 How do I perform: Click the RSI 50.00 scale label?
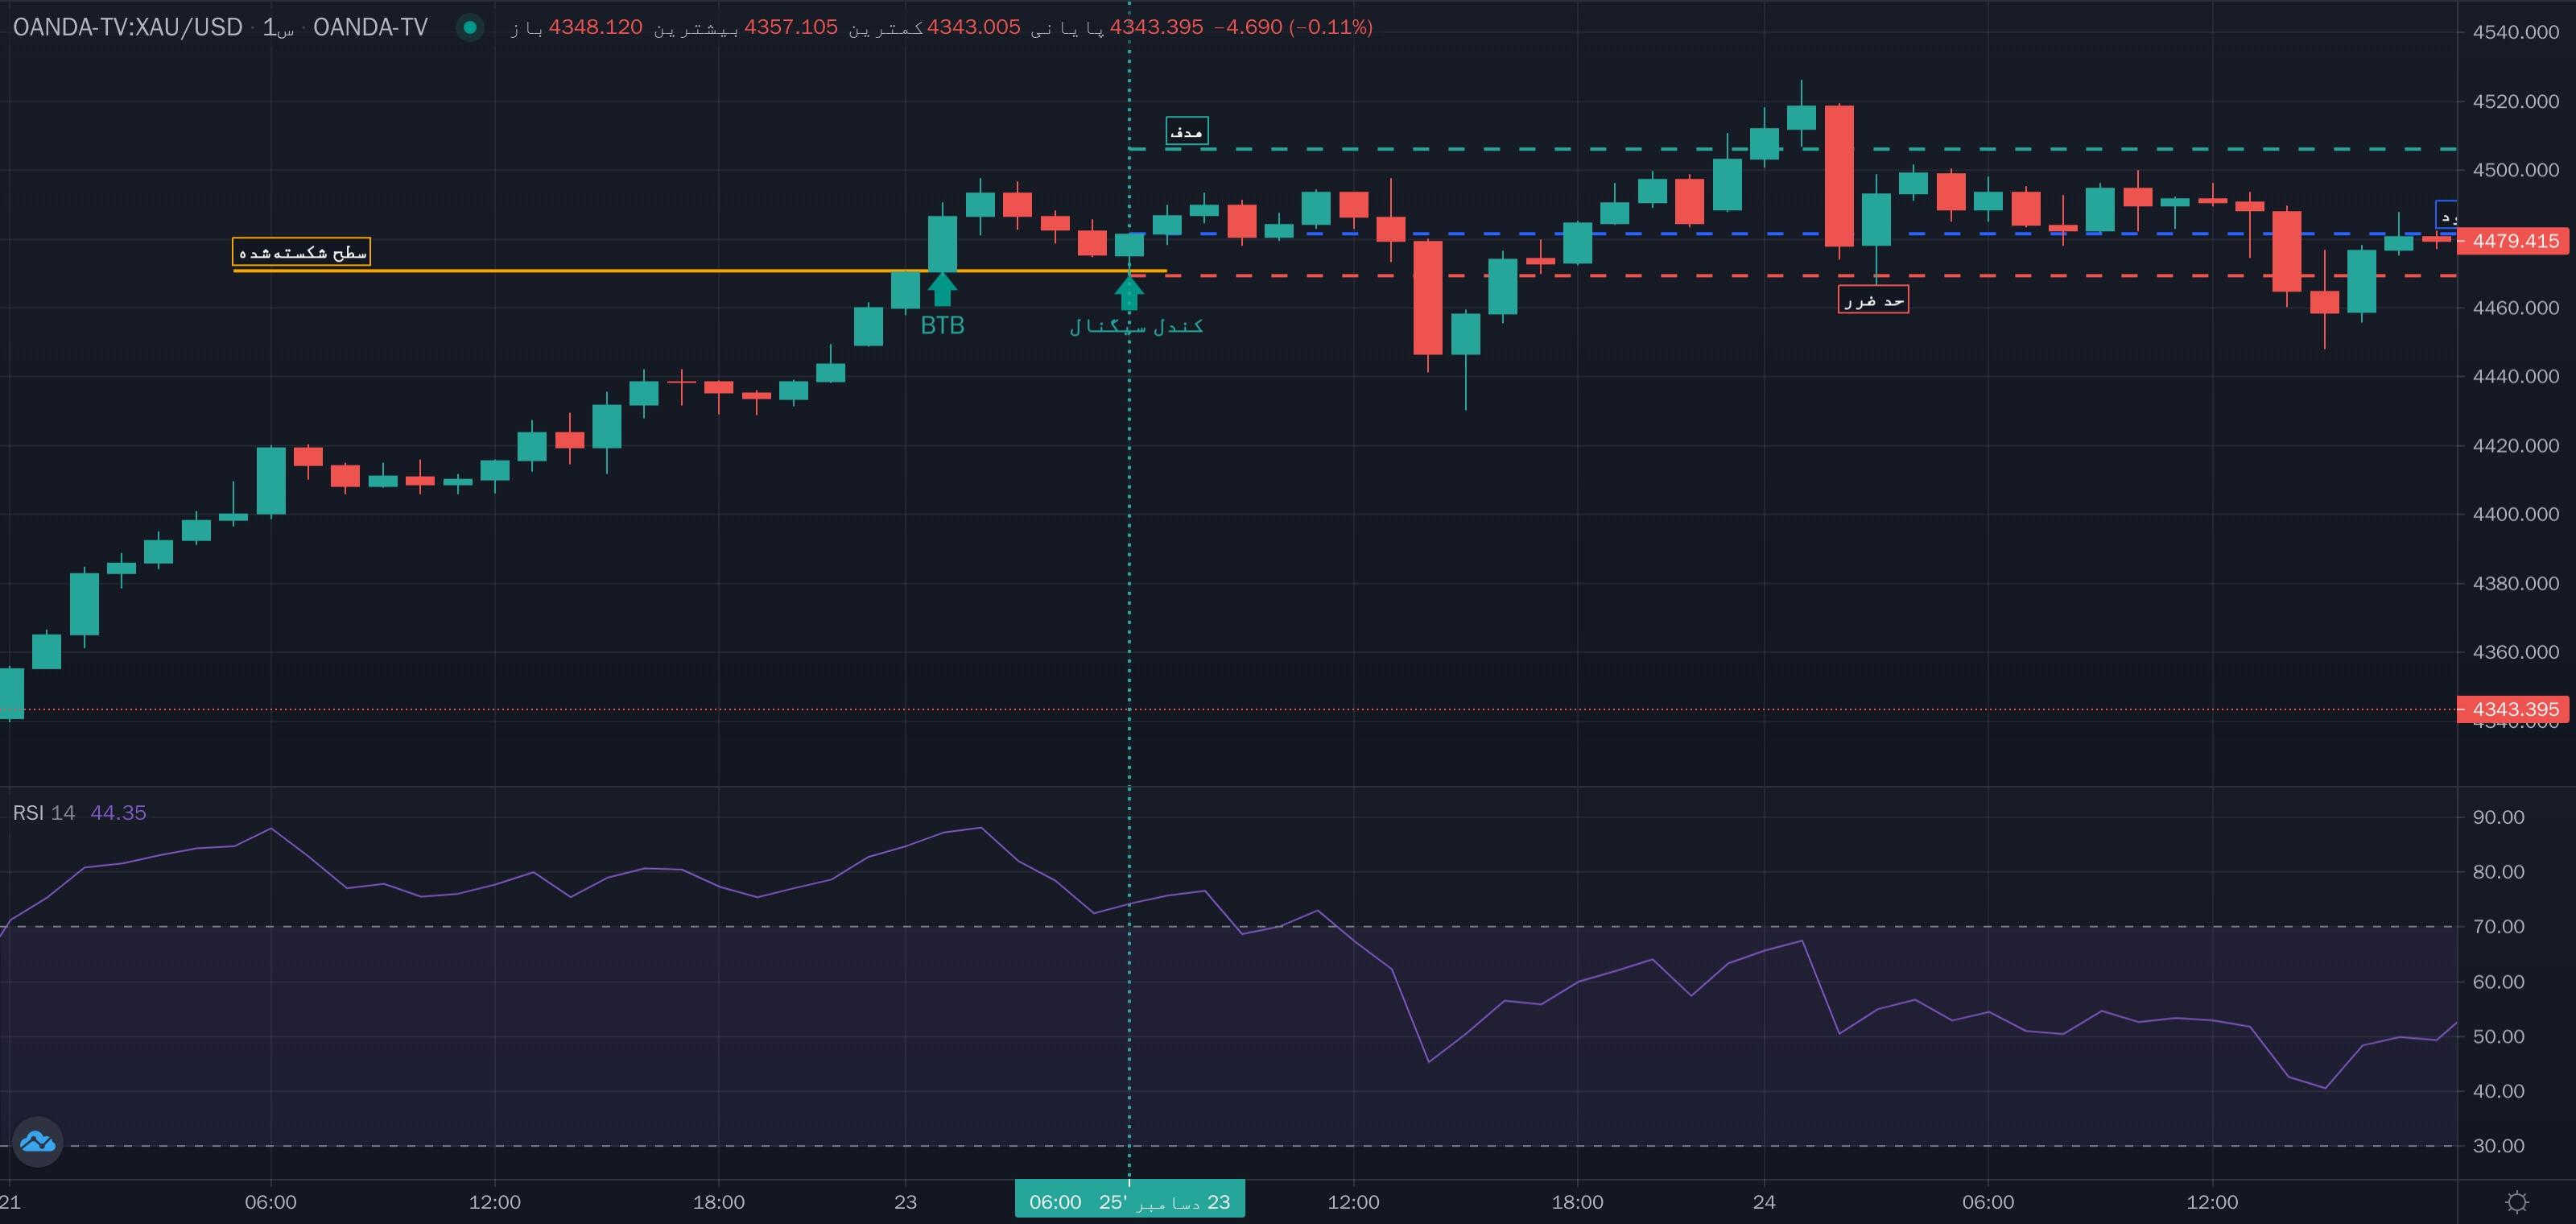pyautogui.click(x=2498, y=1036)
